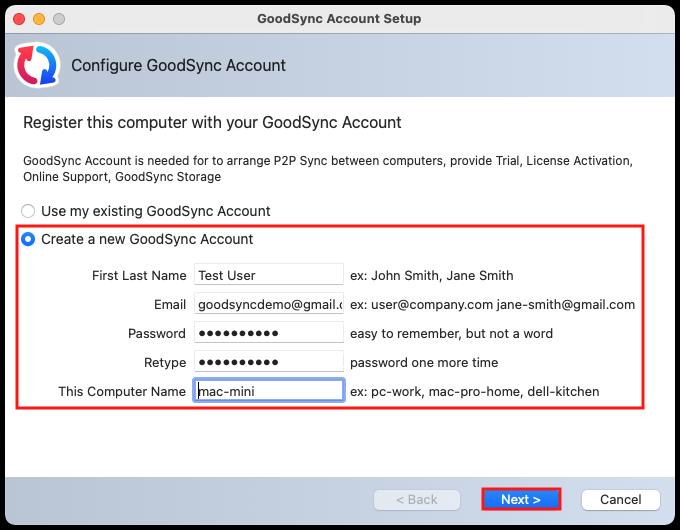680x530 pixels.
Task: Focus the Email input field
Action: tap(268, 304)
